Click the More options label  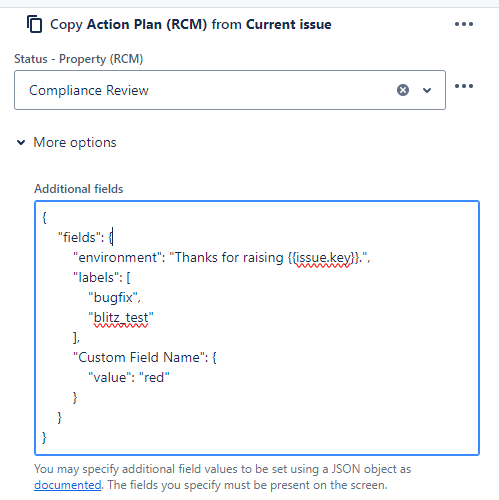(x=75, y=143)
